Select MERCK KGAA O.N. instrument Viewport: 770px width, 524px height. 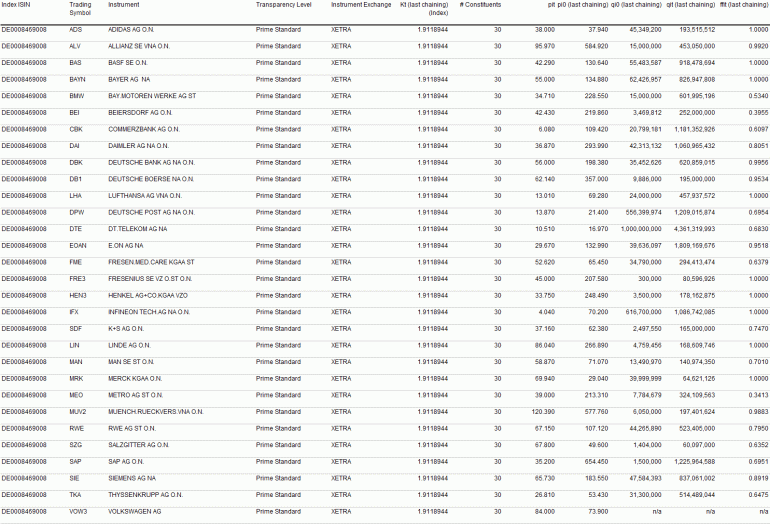click(135, 379)
